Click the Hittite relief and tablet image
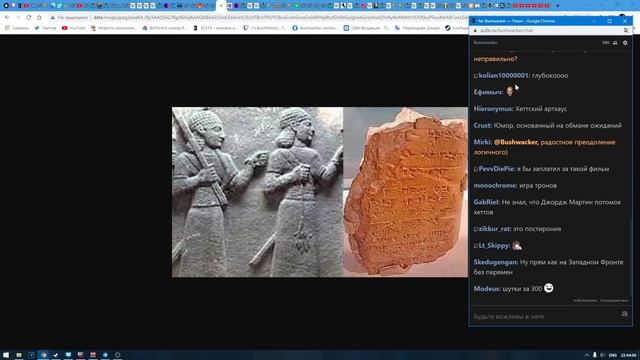Image resolution: width=640 pixels, height=360 pixels. point(320,192)
